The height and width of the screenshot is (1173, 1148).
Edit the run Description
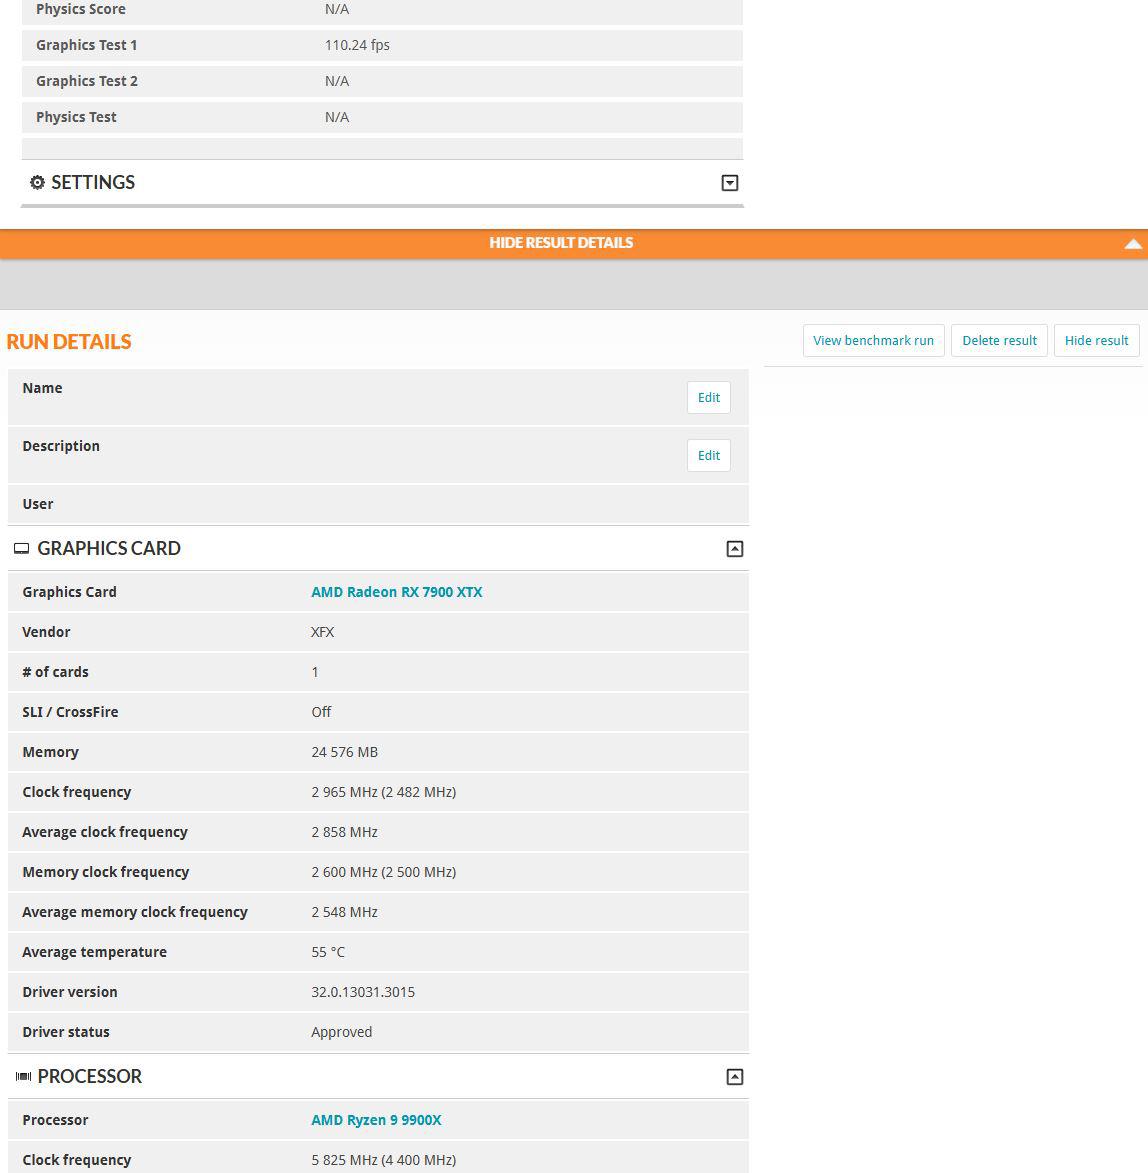click(x=709, y=455)
